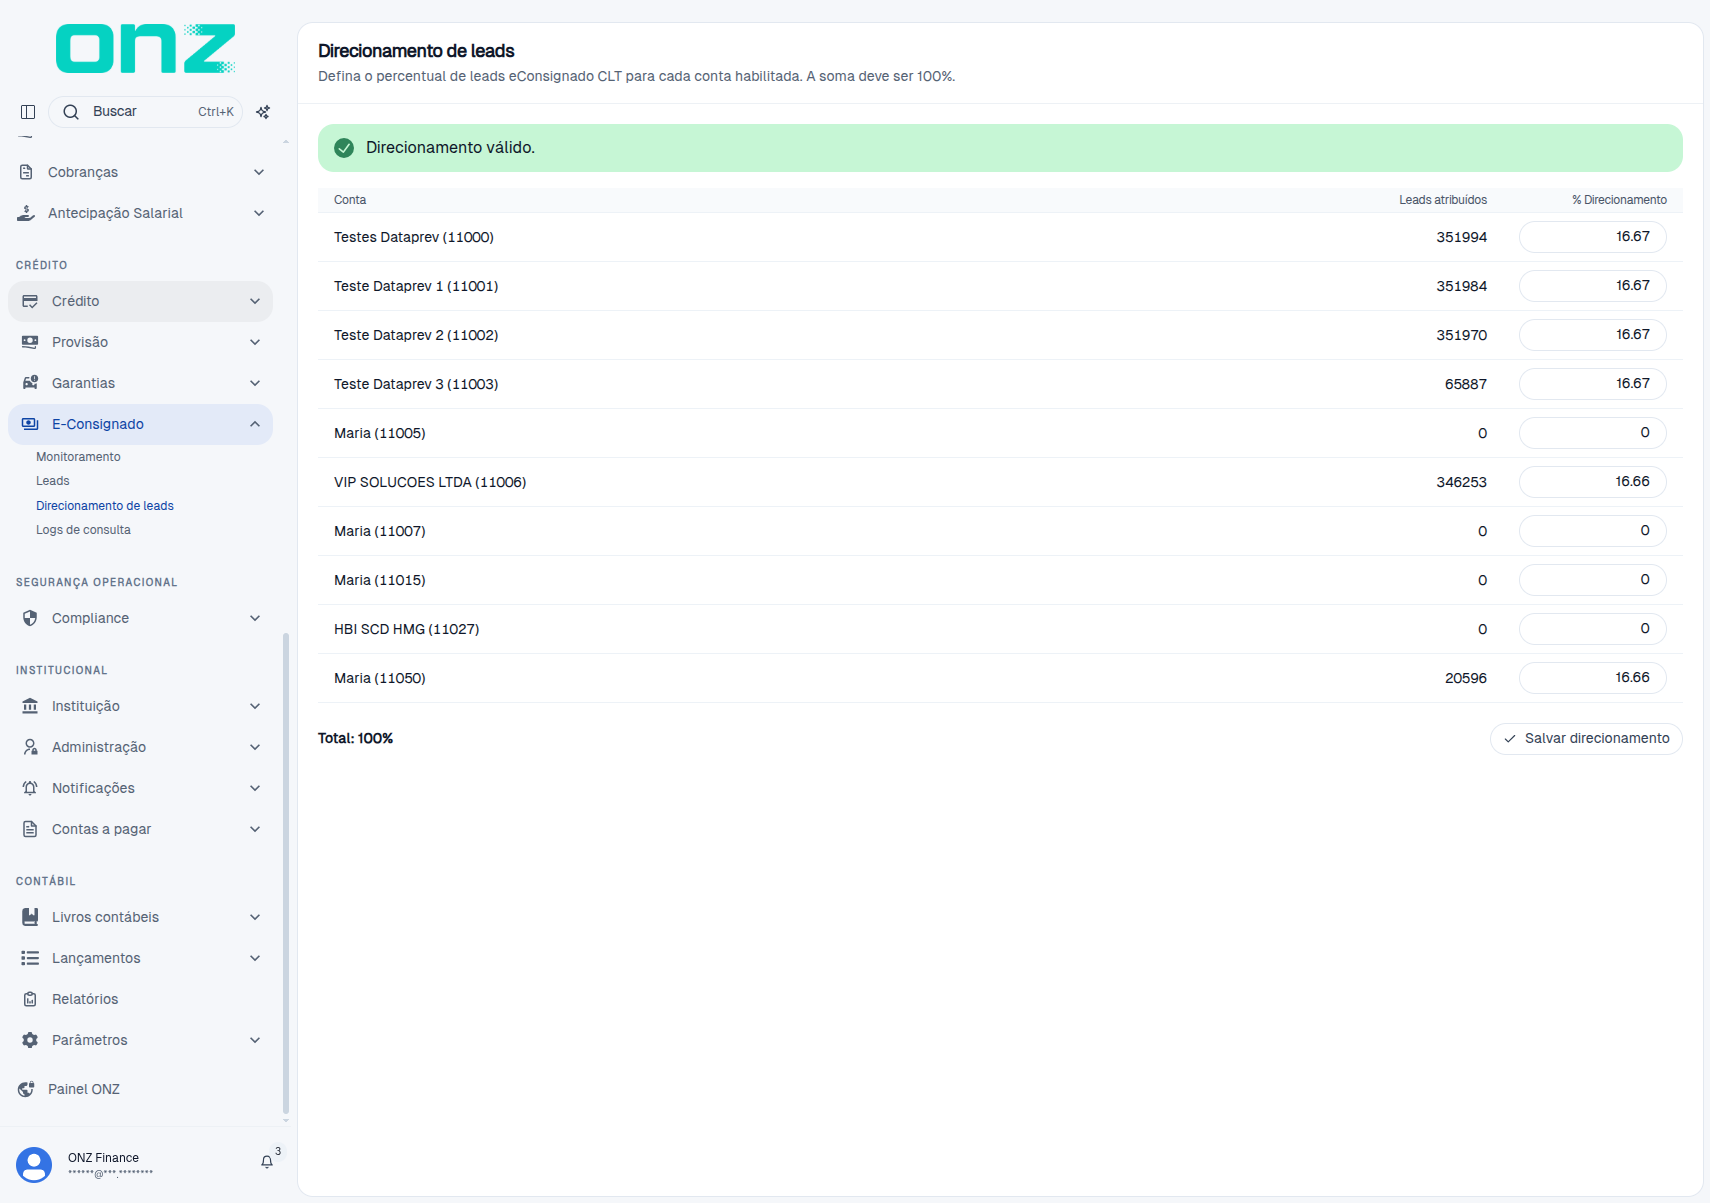
Task: Click the Direcionamento válido success check icon
Action: point(344,148)
